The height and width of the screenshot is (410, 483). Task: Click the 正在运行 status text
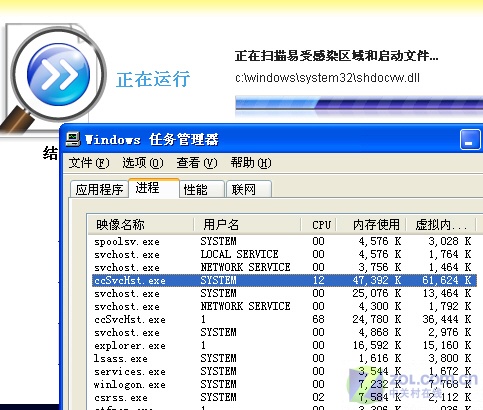pyautogui.click(x=153, y=79)
